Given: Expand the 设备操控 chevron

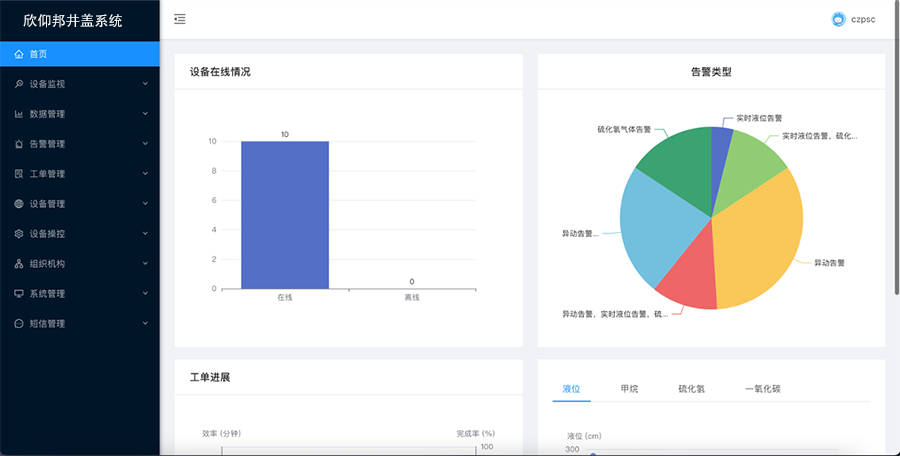Looking at the screenshot, I should point(145,234).
